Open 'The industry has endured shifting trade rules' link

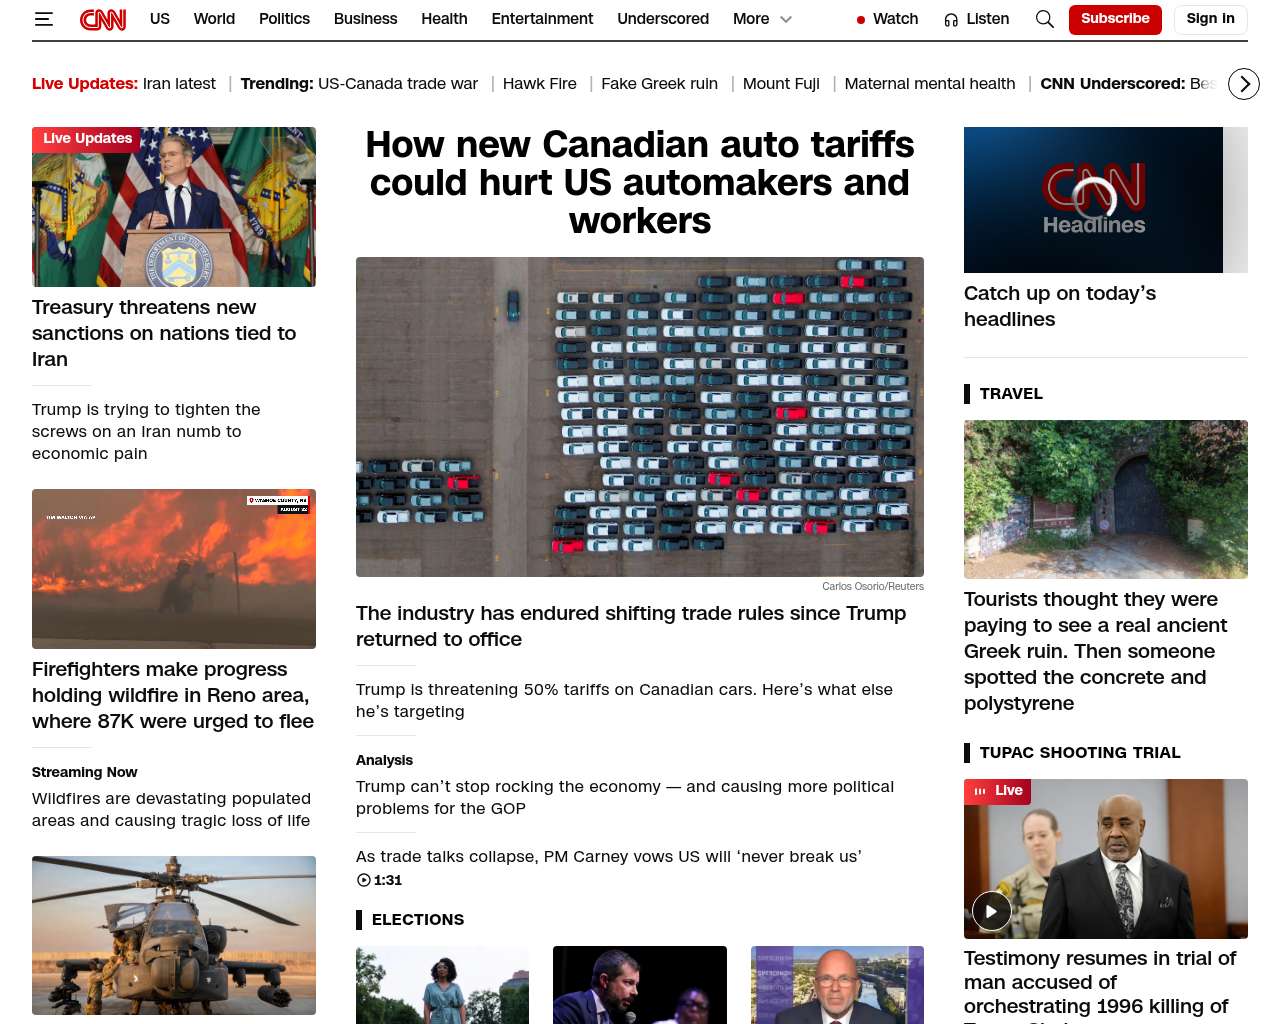(631, 626)
